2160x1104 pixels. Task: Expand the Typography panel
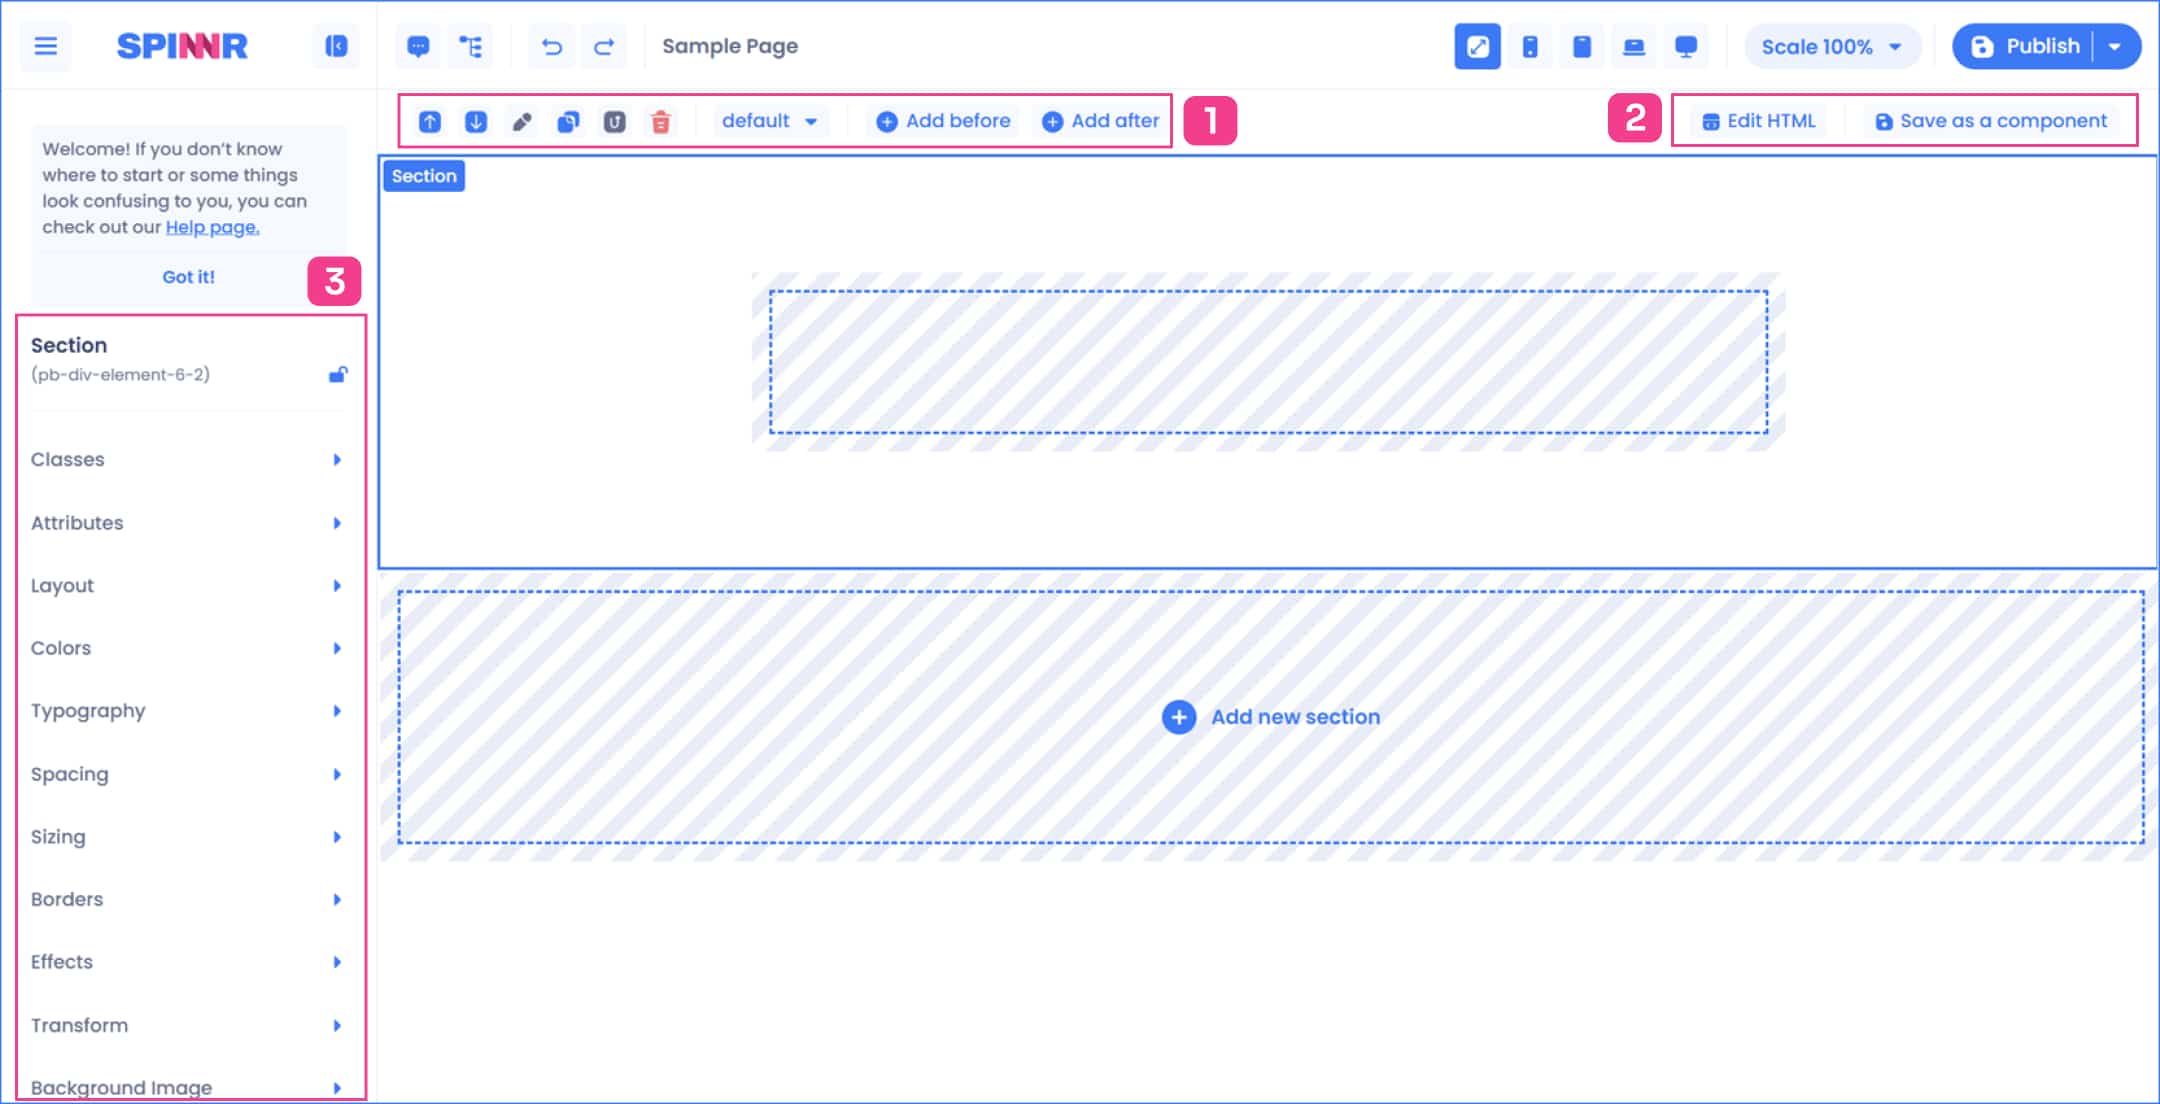pos(186,711)
